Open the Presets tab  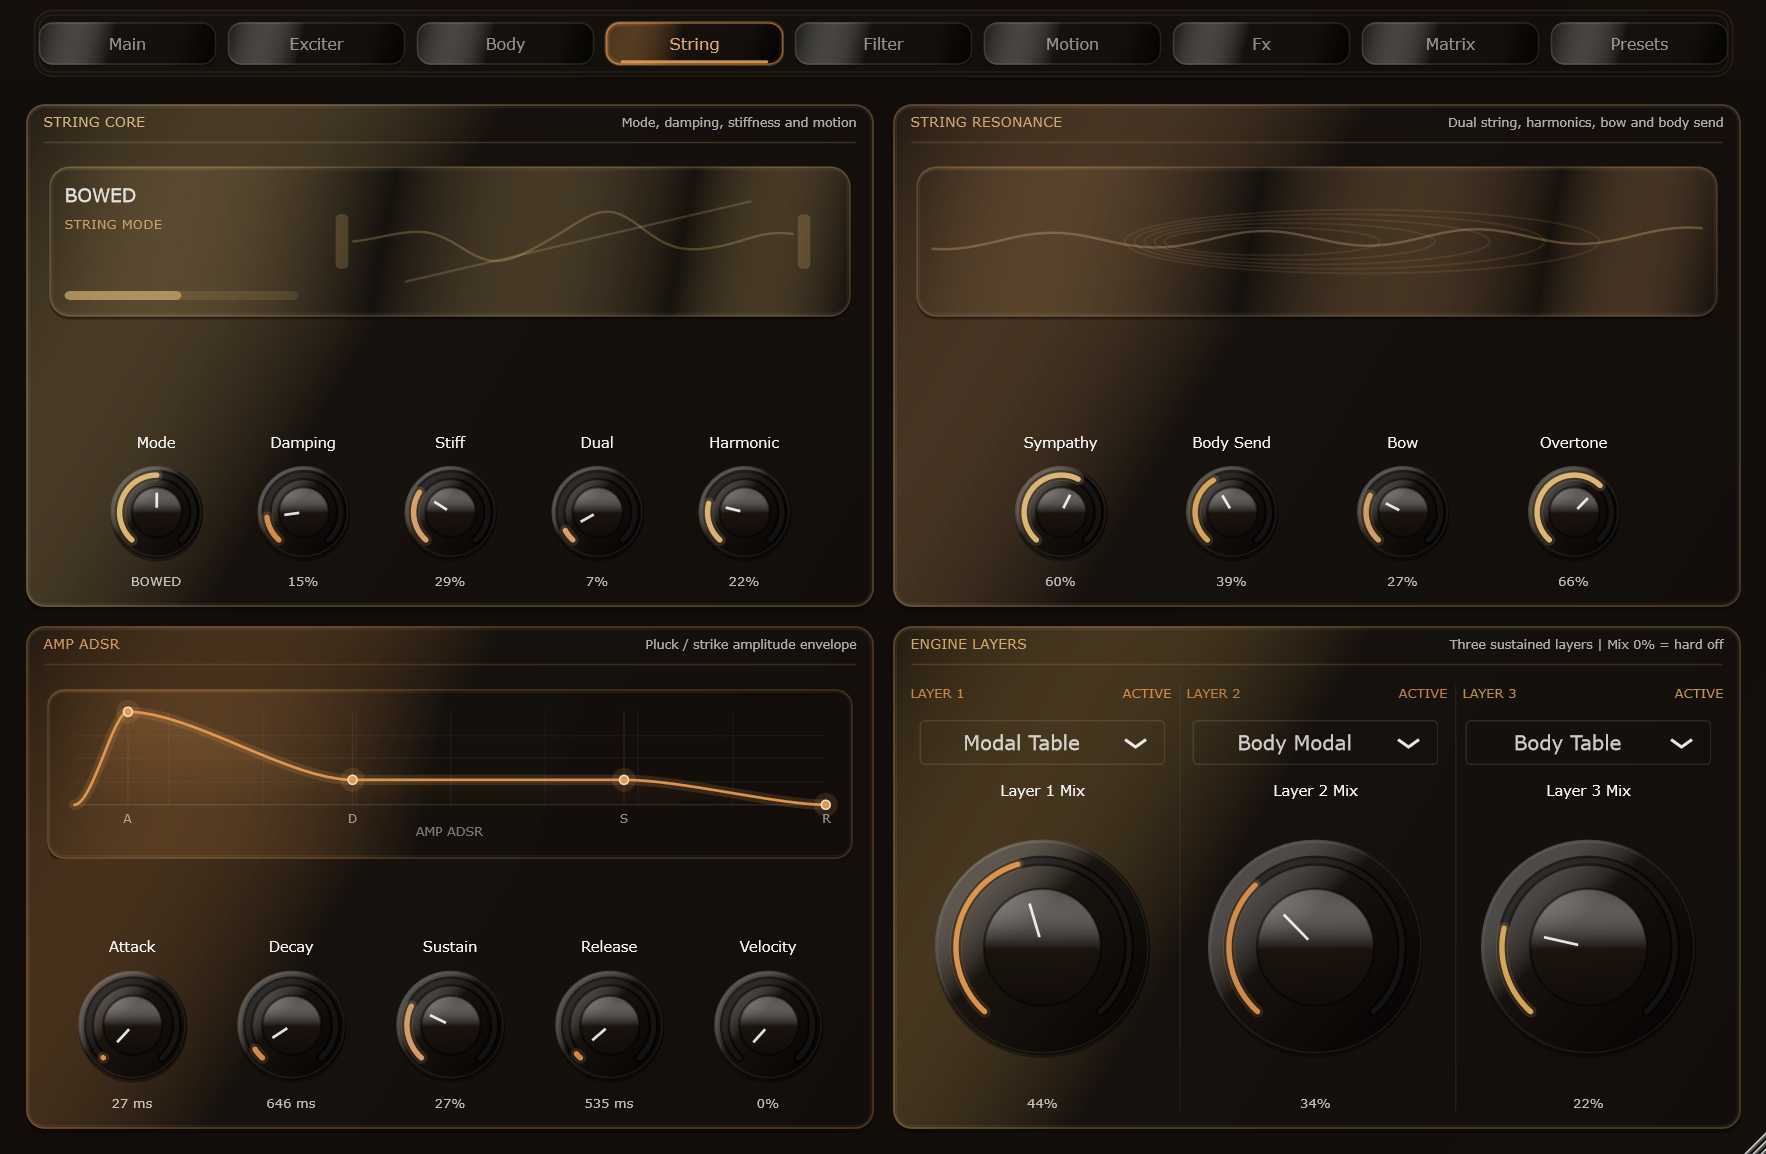[1639, 44]
